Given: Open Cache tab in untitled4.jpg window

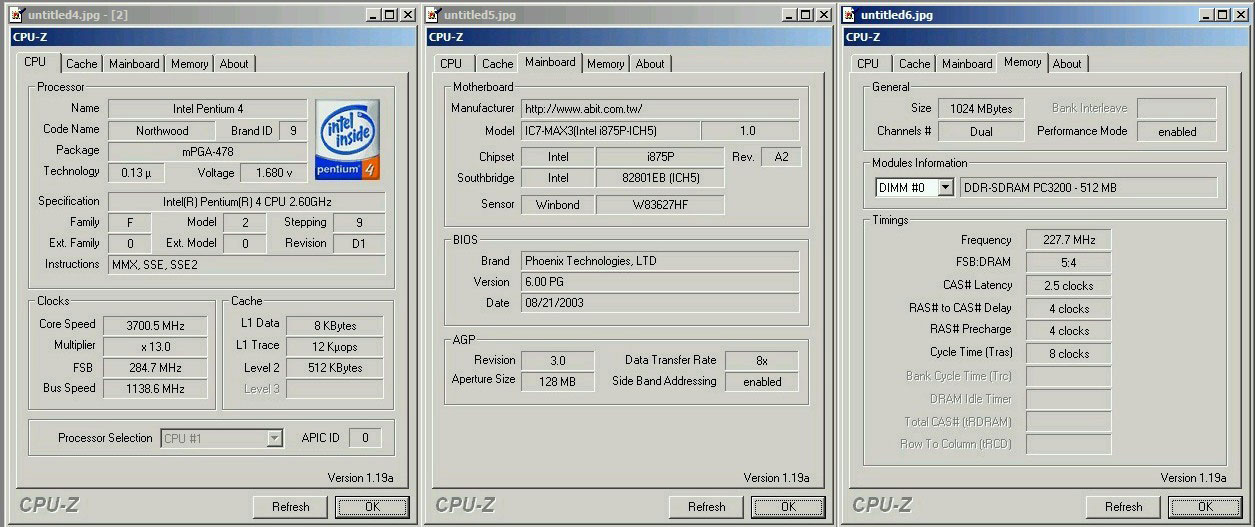Looking at the screenshot, I should click(82, 64).
